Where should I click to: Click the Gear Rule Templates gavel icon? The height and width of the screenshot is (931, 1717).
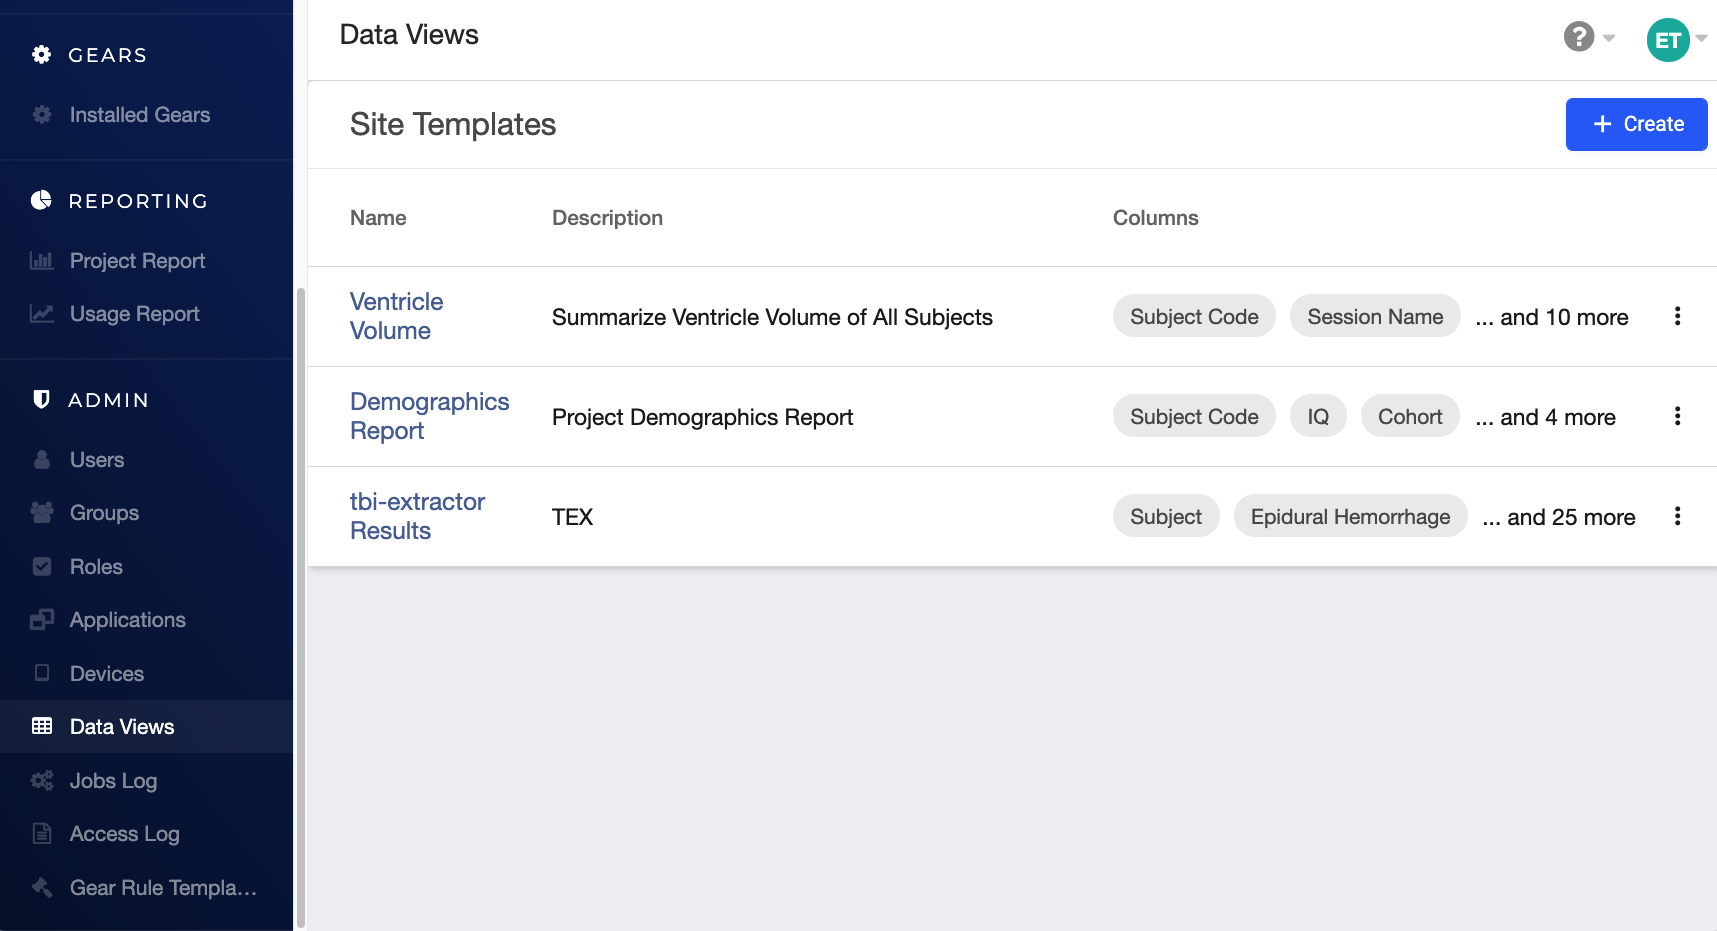tap(41, 887)
